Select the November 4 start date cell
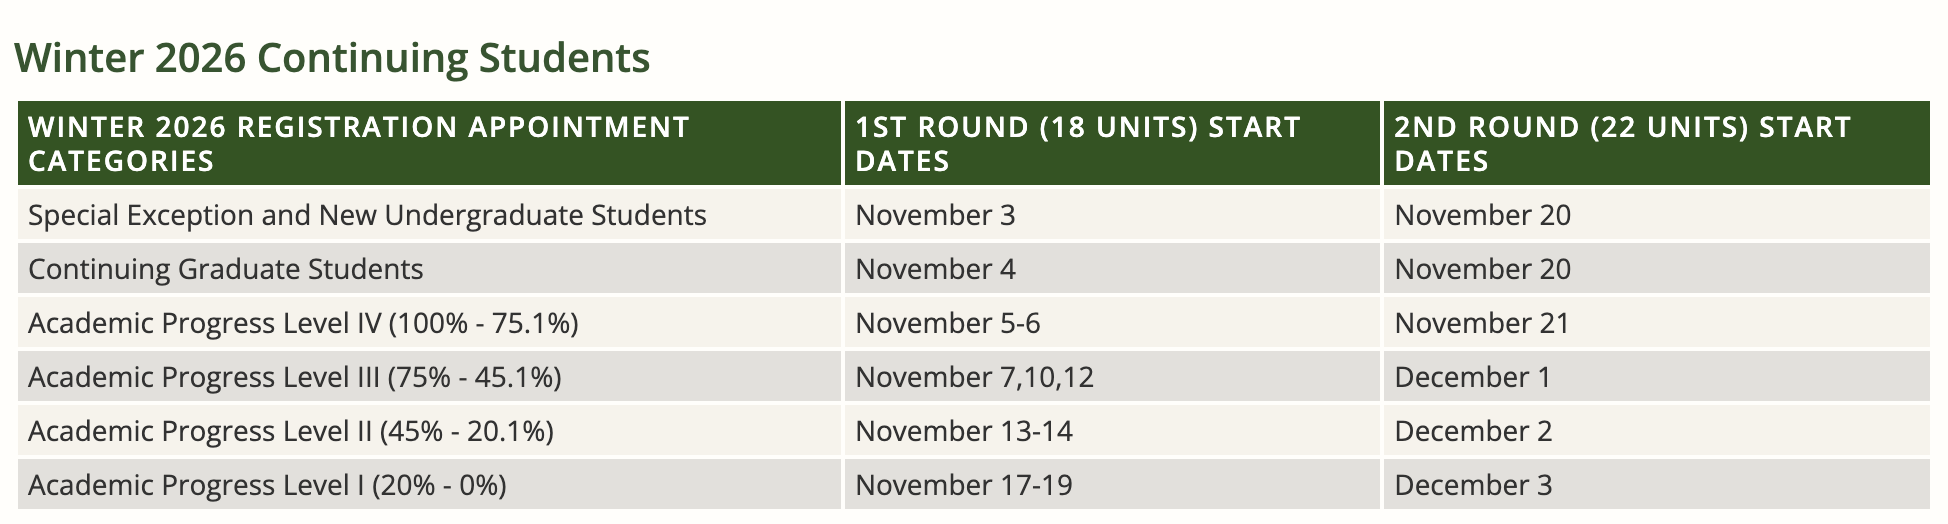The height and width of the screenshot is (524, 1948). 935,269
